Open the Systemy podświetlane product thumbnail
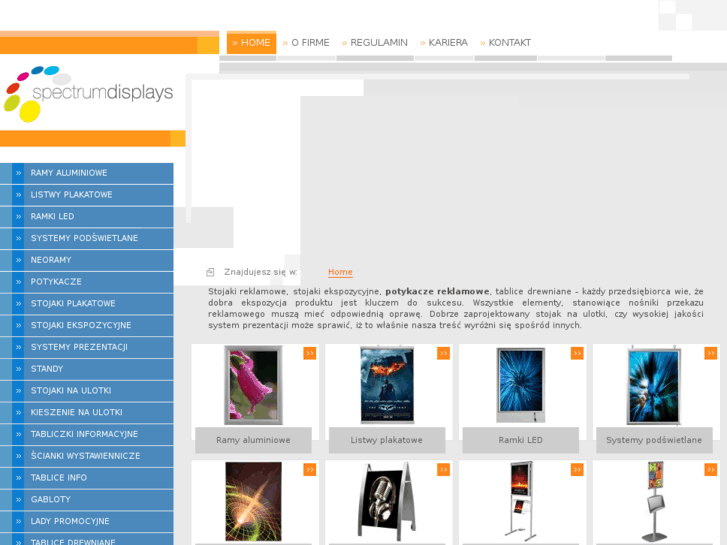Image resolution: width=727 pixels, height=545 pixels. pos(653,385)
